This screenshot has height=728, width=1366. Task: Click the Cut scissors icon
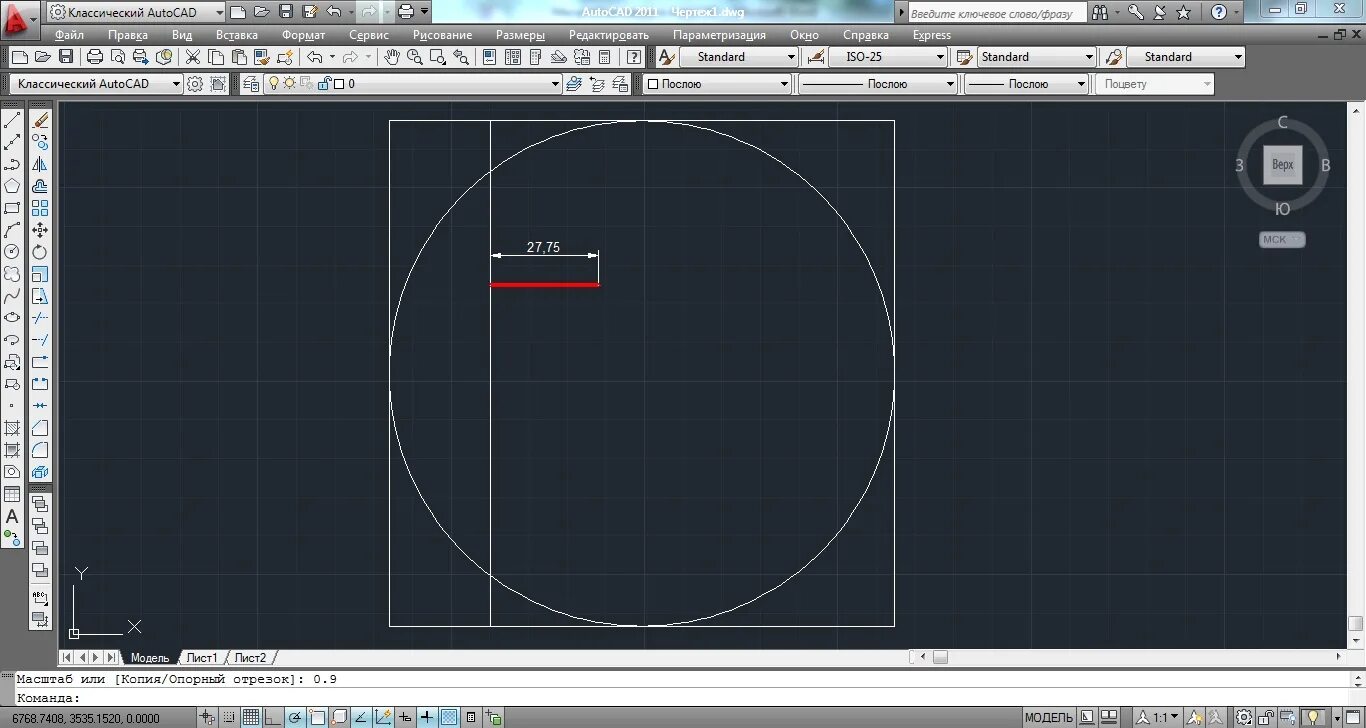(193, 57)
